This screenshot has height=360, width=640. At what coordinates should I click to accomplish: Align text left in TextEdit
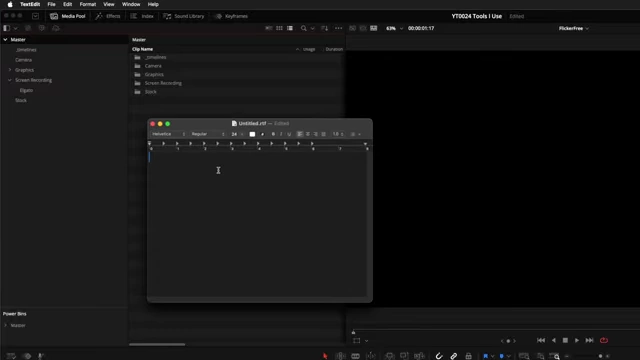point(300,134)
